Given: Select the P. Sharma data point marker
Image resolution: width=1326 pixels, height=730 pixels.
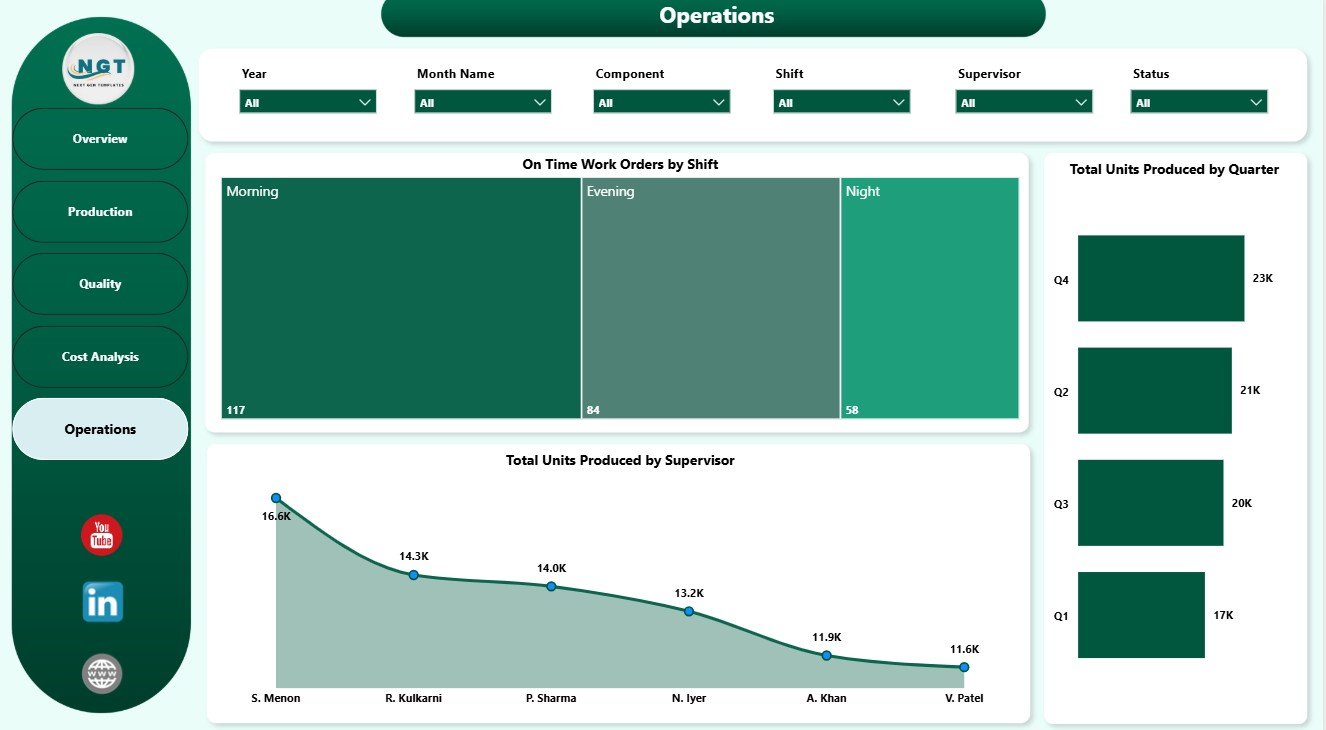Looking at the screenshot, I should pyautogui.click(x=551, y=586).
